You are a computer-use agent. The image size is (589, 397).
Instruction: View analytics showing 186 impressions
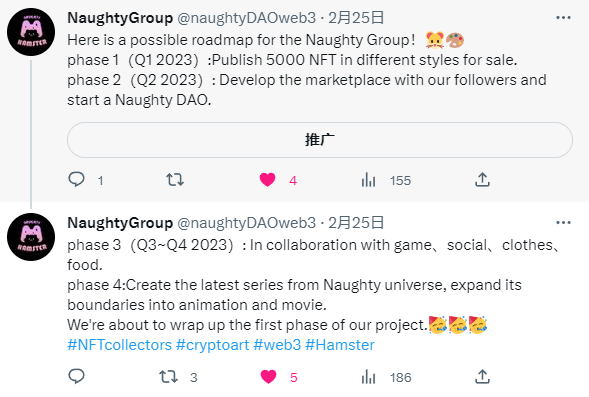(x=369, y=377)
